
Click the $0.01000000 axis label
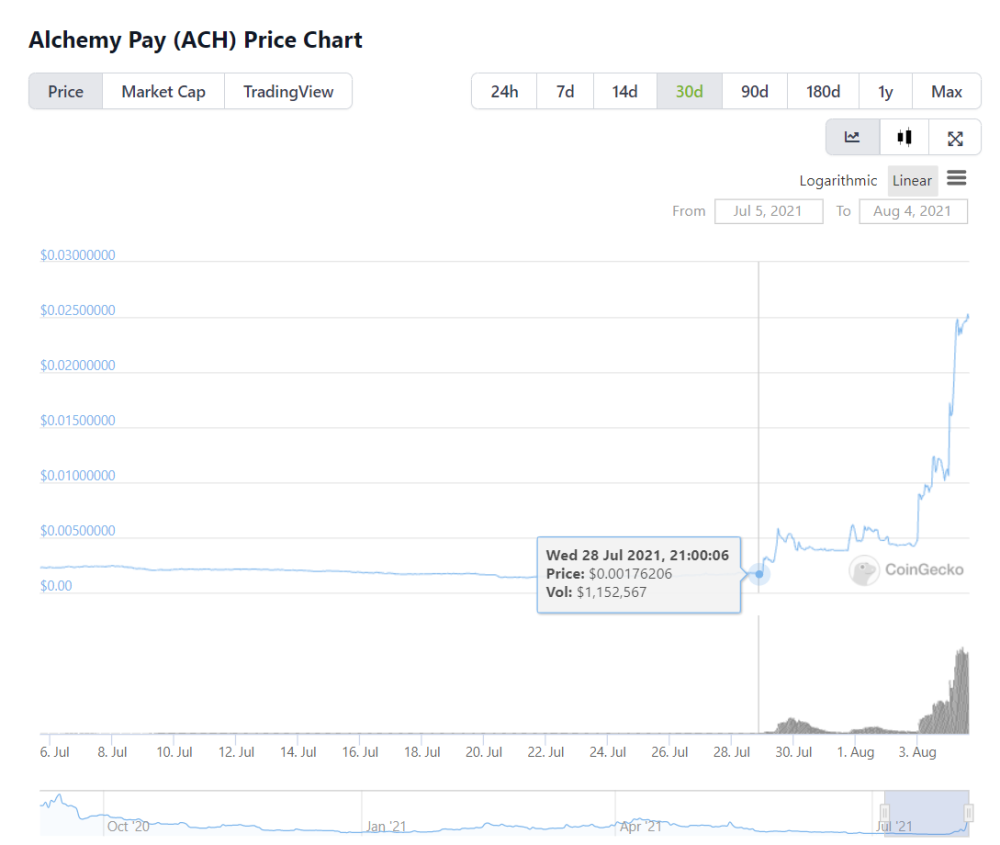(78, 476)
